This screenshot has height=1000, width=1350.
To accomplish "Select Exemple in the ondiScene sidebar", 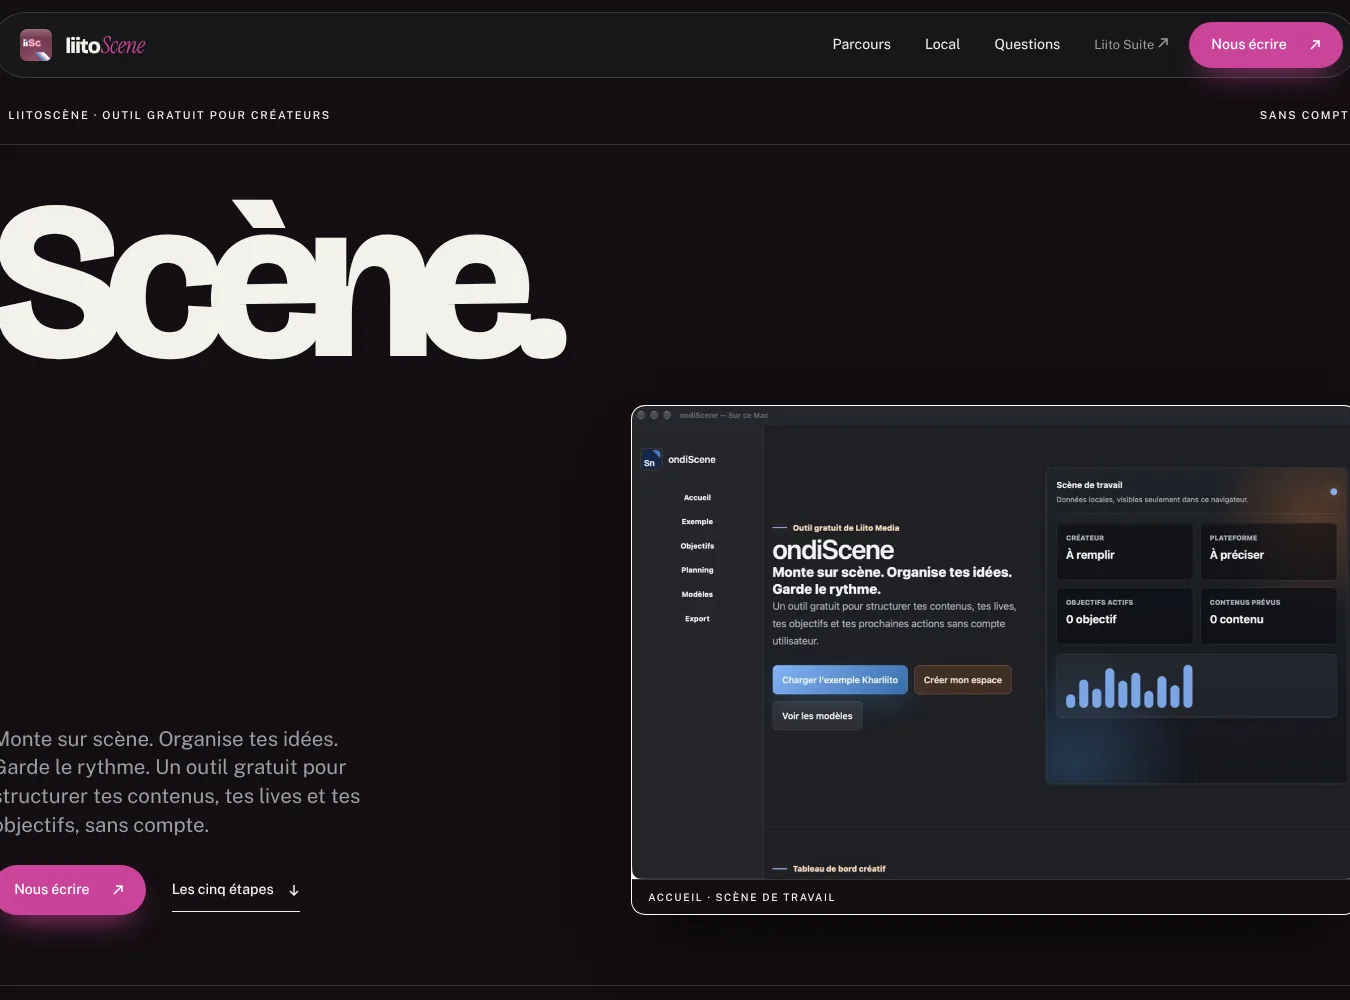I will (x=697, y=522).
